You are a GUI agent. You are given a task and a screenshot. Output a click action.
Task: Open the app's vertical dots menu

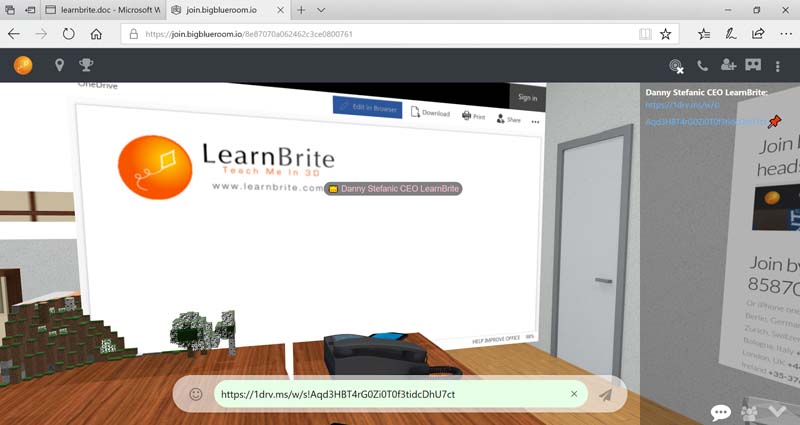(x=778, y=66)
